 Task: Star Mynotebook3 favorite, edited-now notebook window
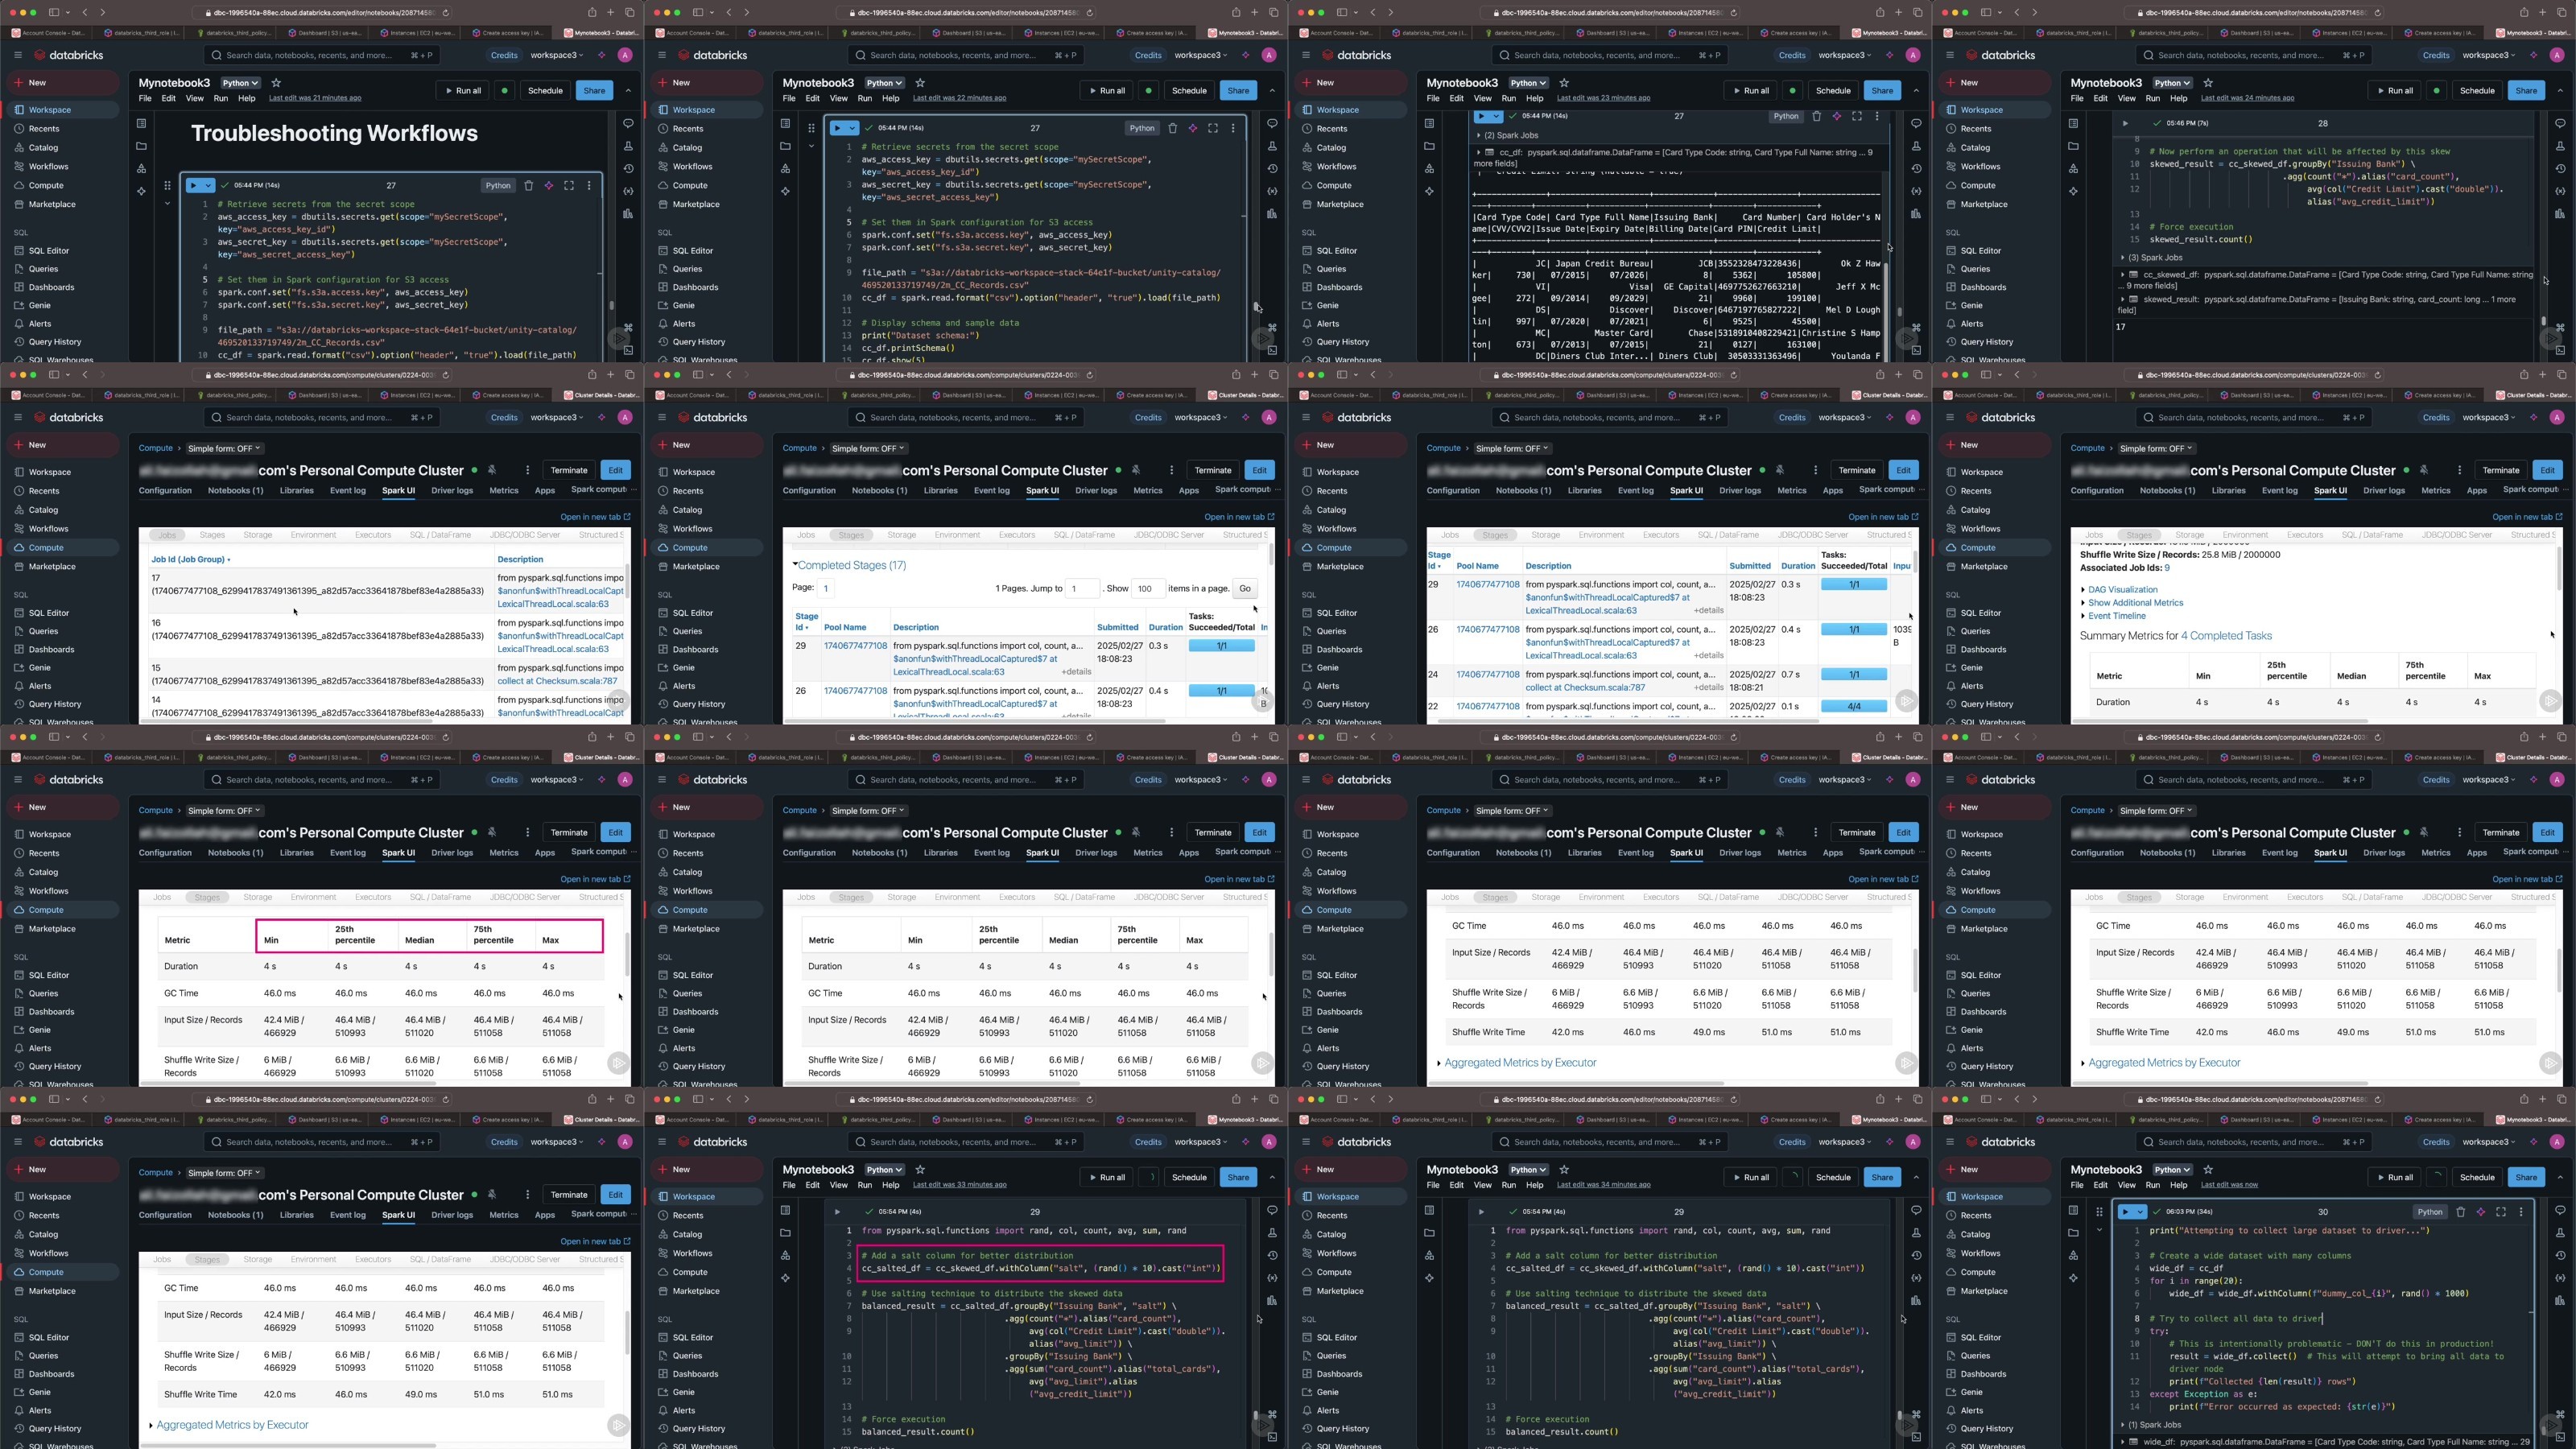[2209, 1169]
